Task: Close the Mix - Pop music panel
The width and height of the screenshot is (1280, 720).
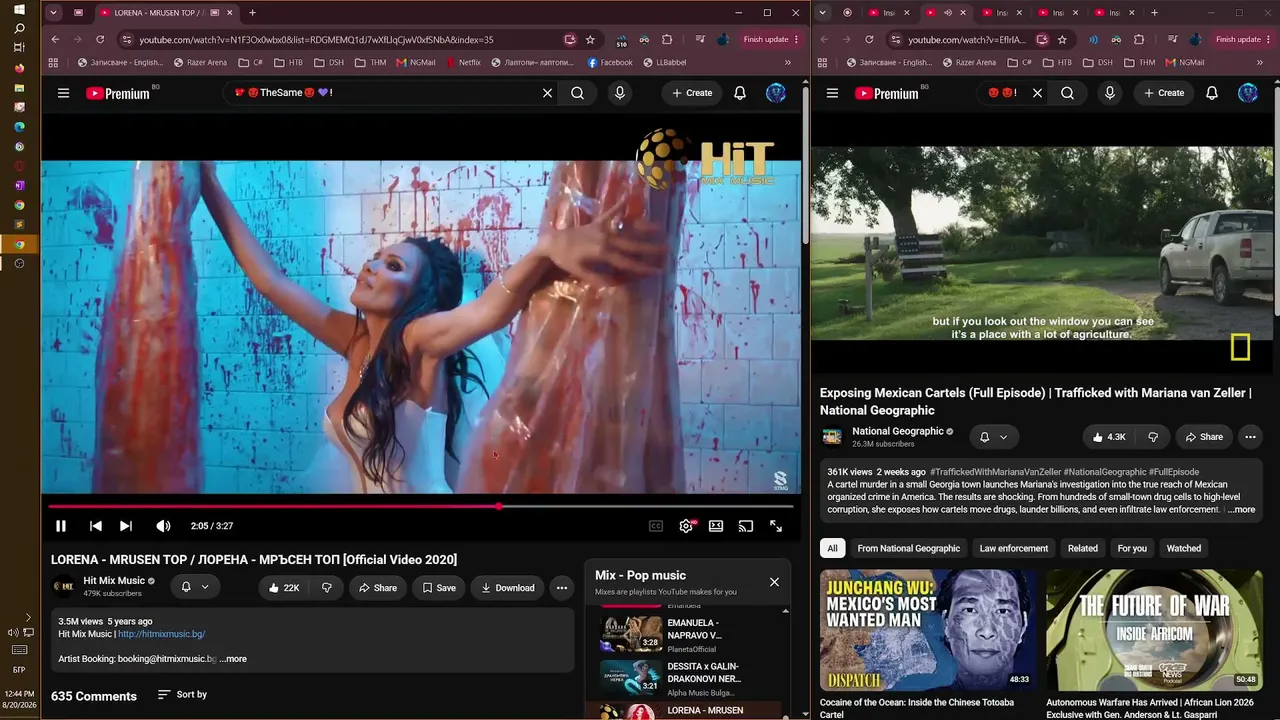Action: tap(774, 582)
